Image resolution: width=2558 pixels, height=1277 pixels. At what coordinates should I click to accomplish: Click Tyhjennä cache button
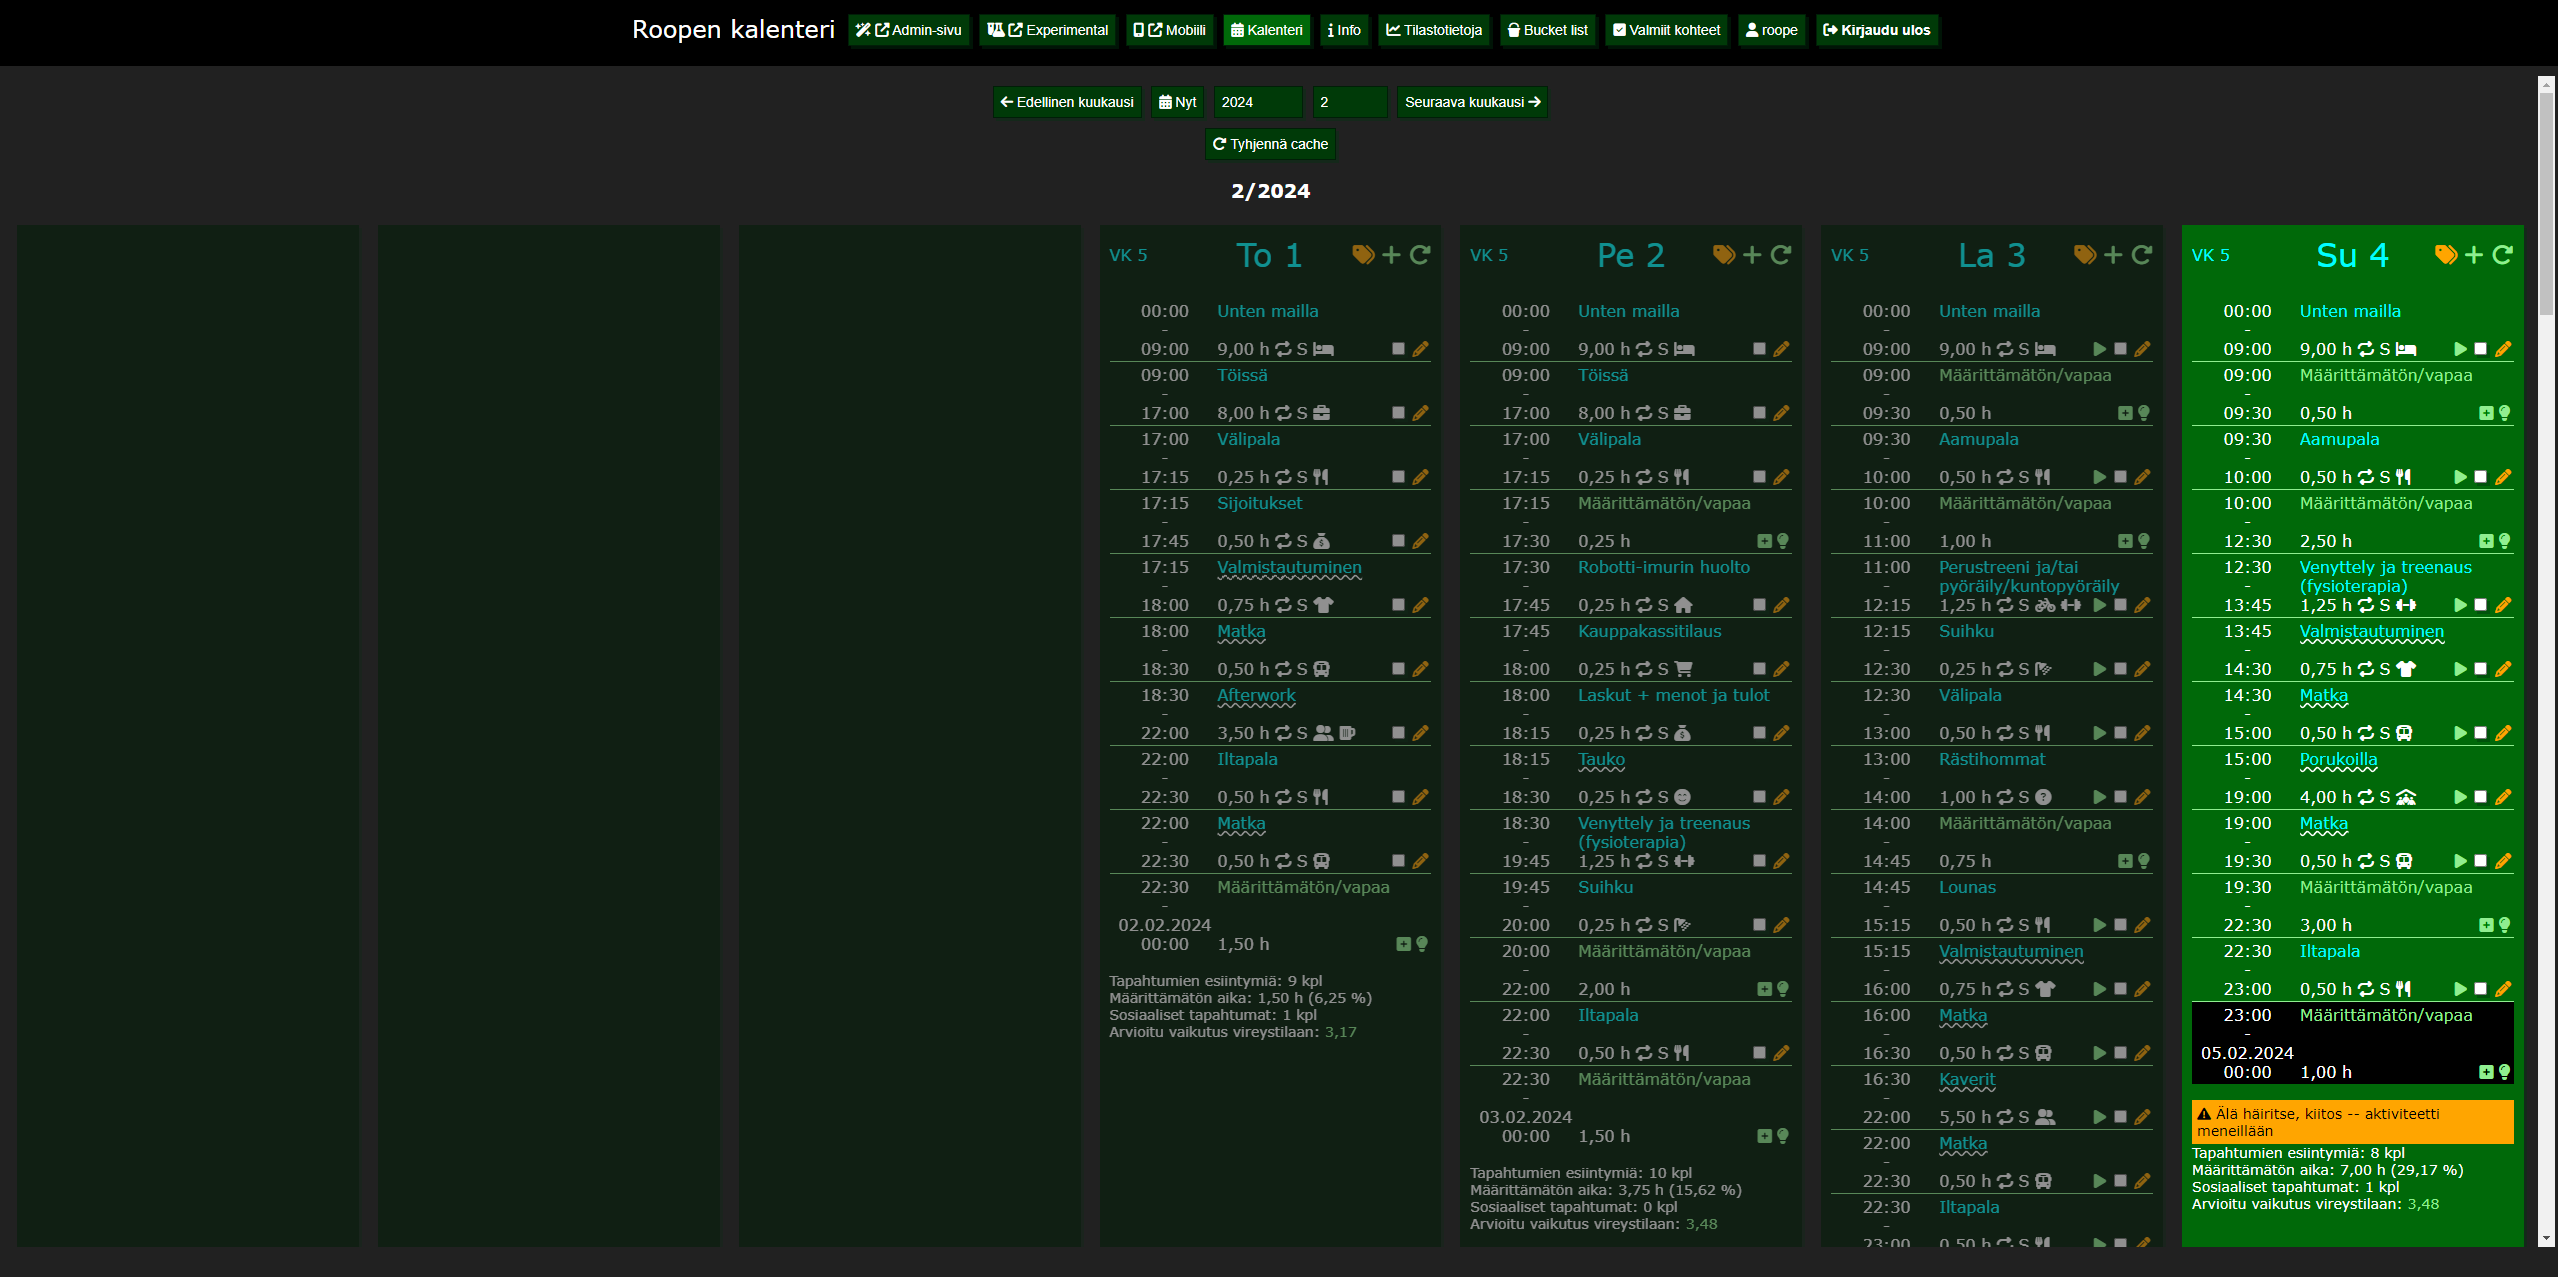[x=1271, y=144]
